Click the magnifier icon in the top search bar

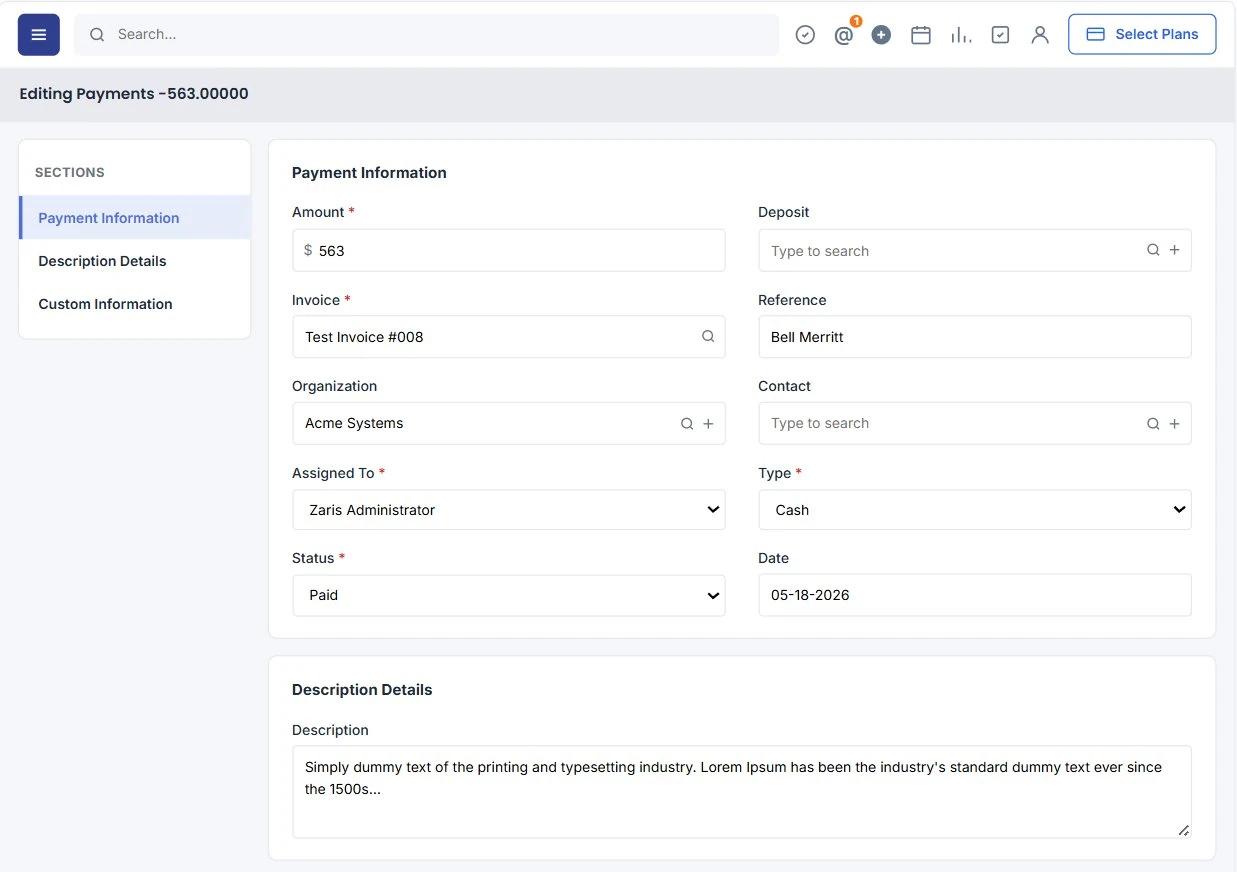97,35
